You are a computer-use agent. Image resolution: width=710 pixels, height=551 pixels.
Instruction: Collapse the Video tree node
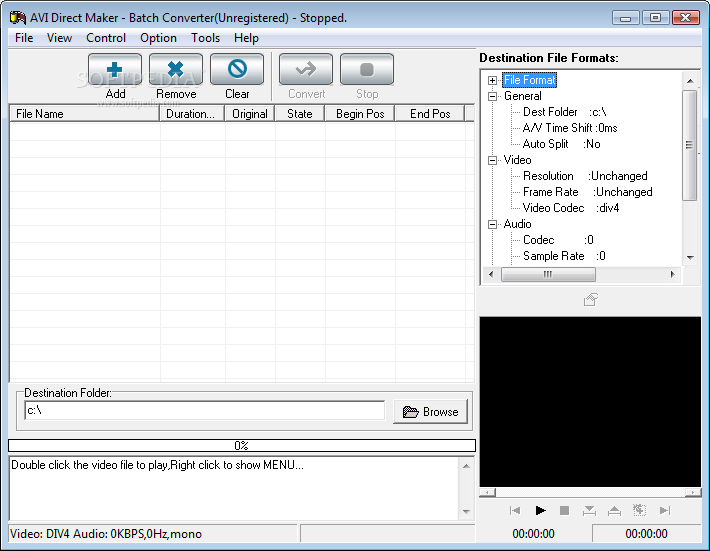click(x=492, y=160)
